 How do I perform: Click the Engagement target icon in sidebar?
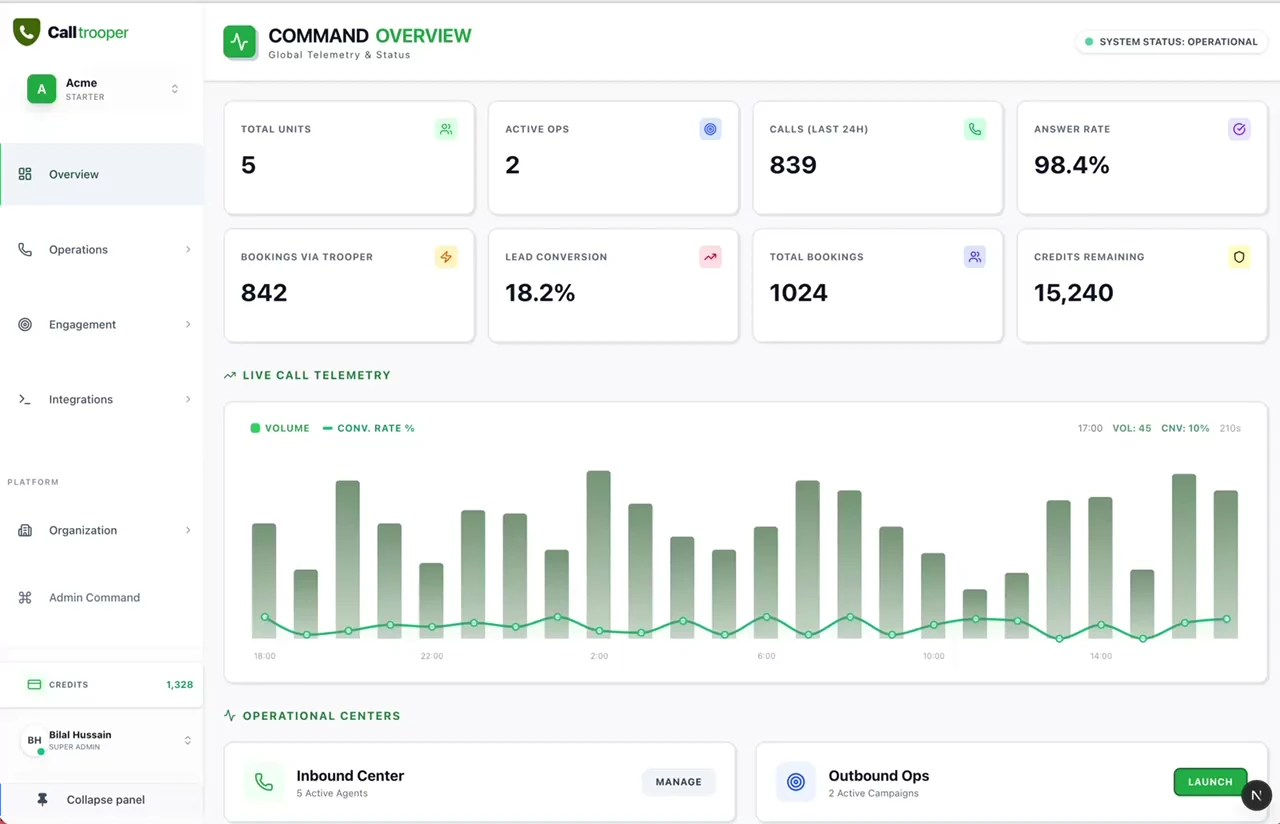click(25, 324)
